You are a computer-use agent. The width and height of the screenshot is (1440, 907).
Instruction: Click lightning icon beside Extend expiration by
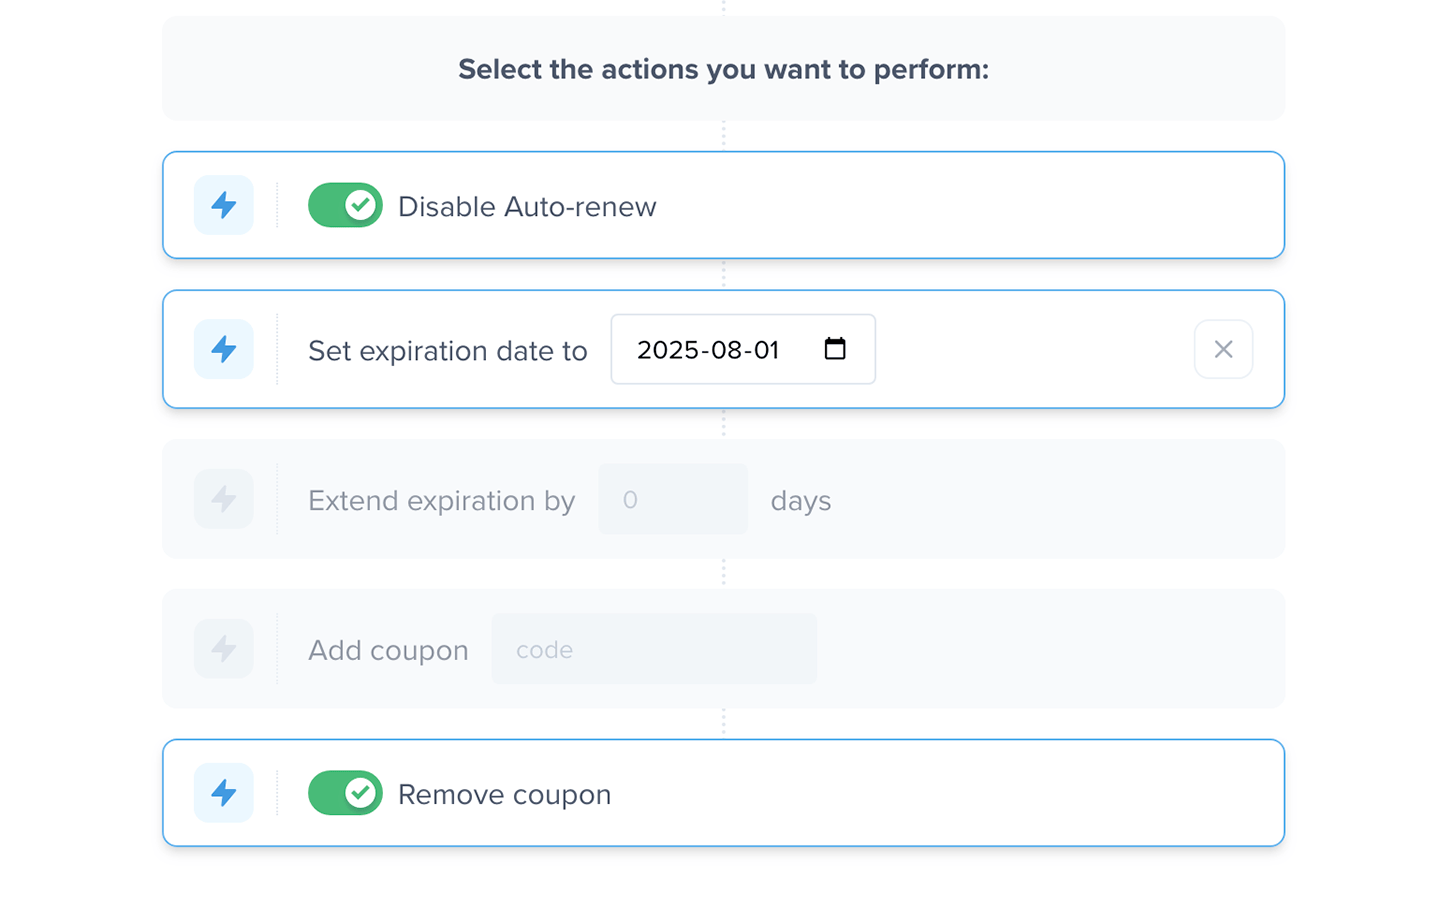tap(224, 499)
